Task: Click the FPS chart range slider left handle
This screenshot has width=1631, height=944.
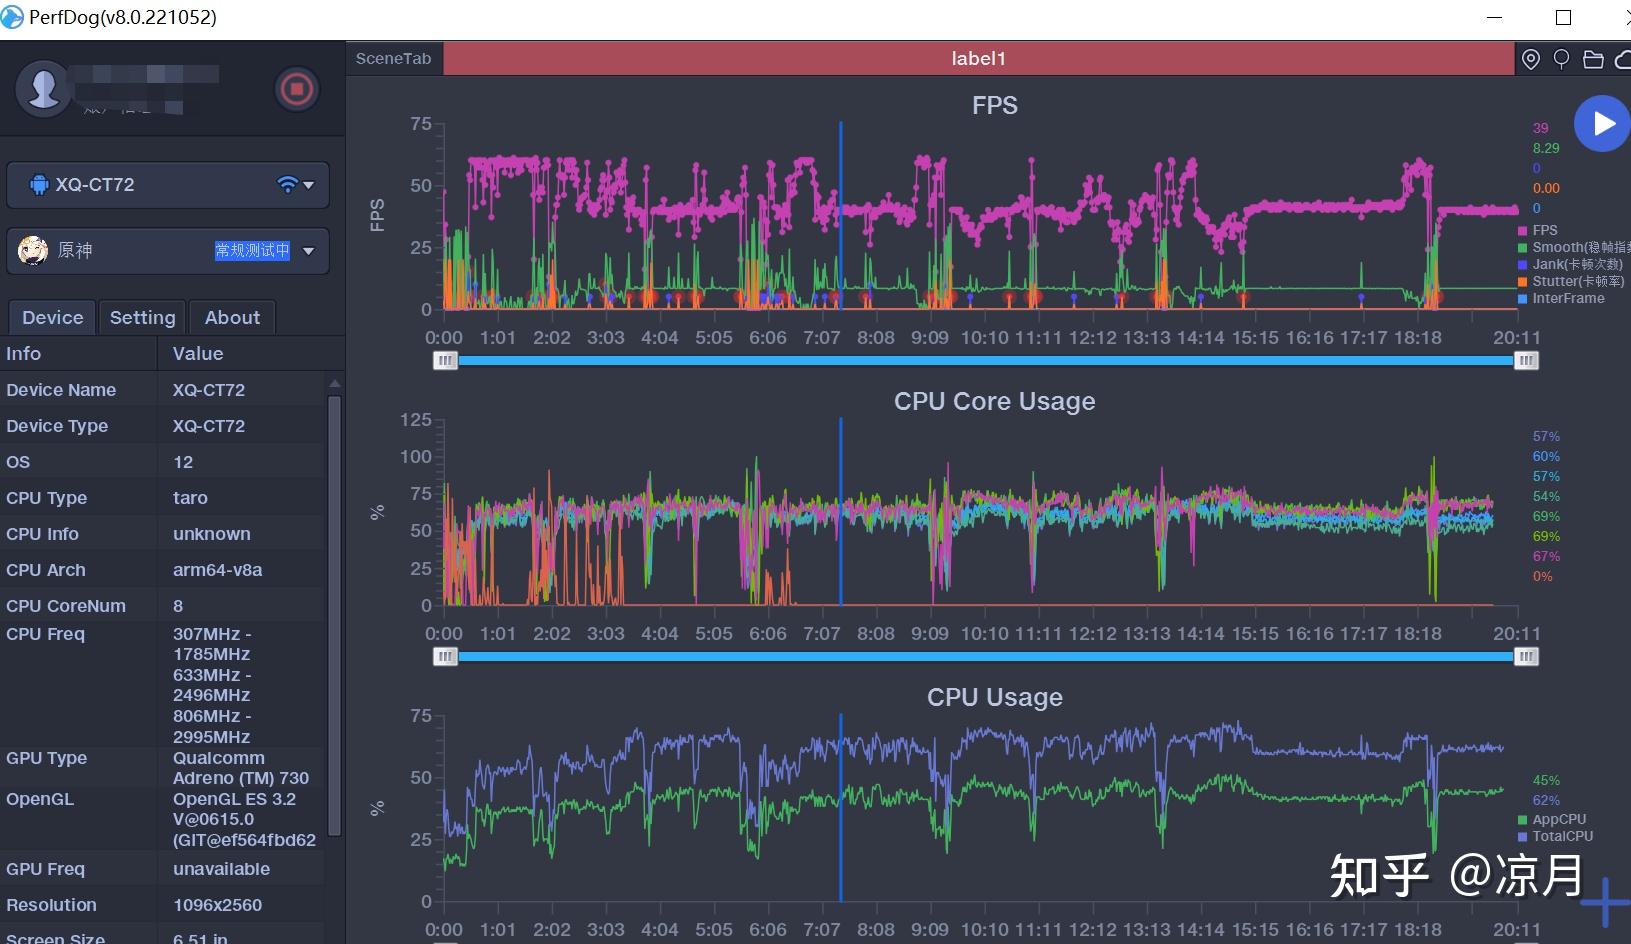Action: 445,360
